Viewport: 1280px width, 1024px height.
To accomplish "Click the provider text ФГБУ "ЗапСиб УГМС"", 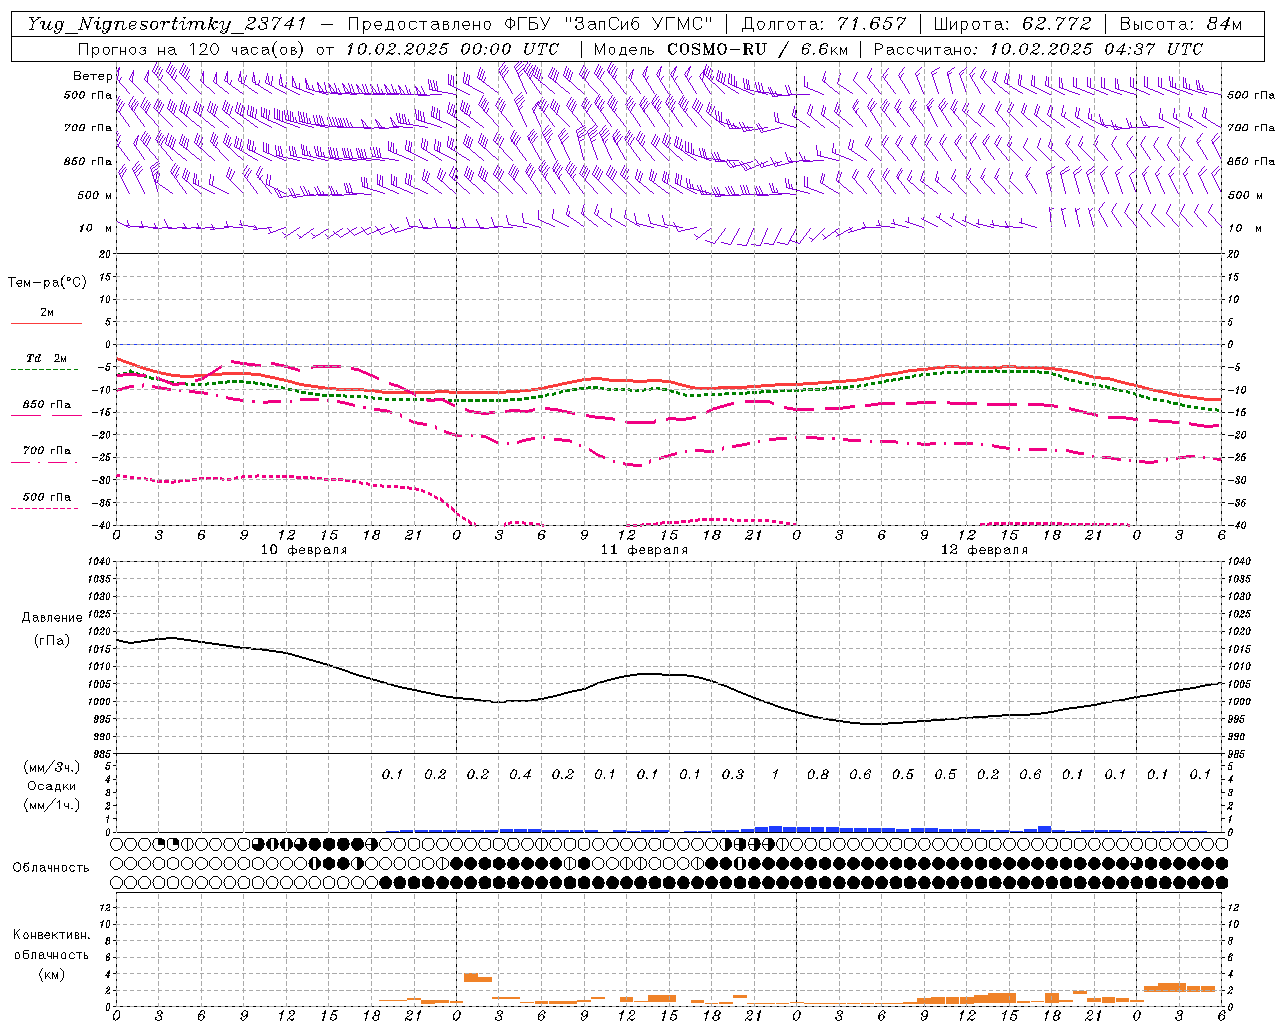I will [610, 24].
